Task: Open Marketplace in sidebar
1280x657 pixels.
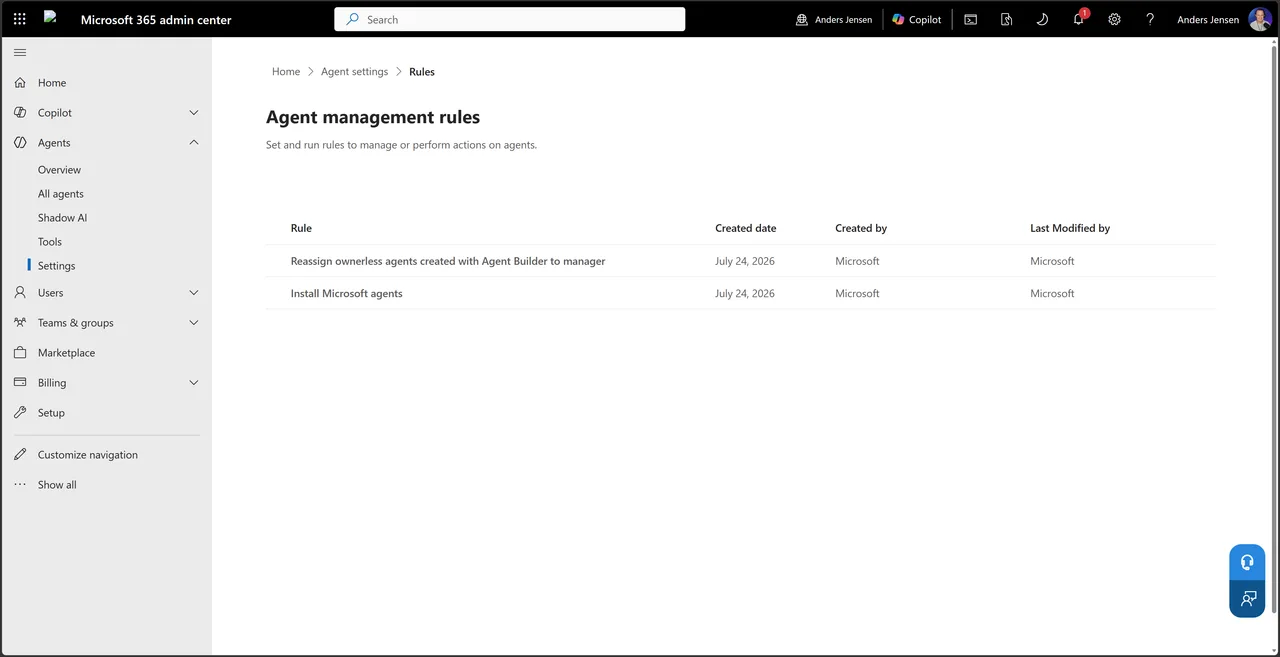Action: coord(66,353)
